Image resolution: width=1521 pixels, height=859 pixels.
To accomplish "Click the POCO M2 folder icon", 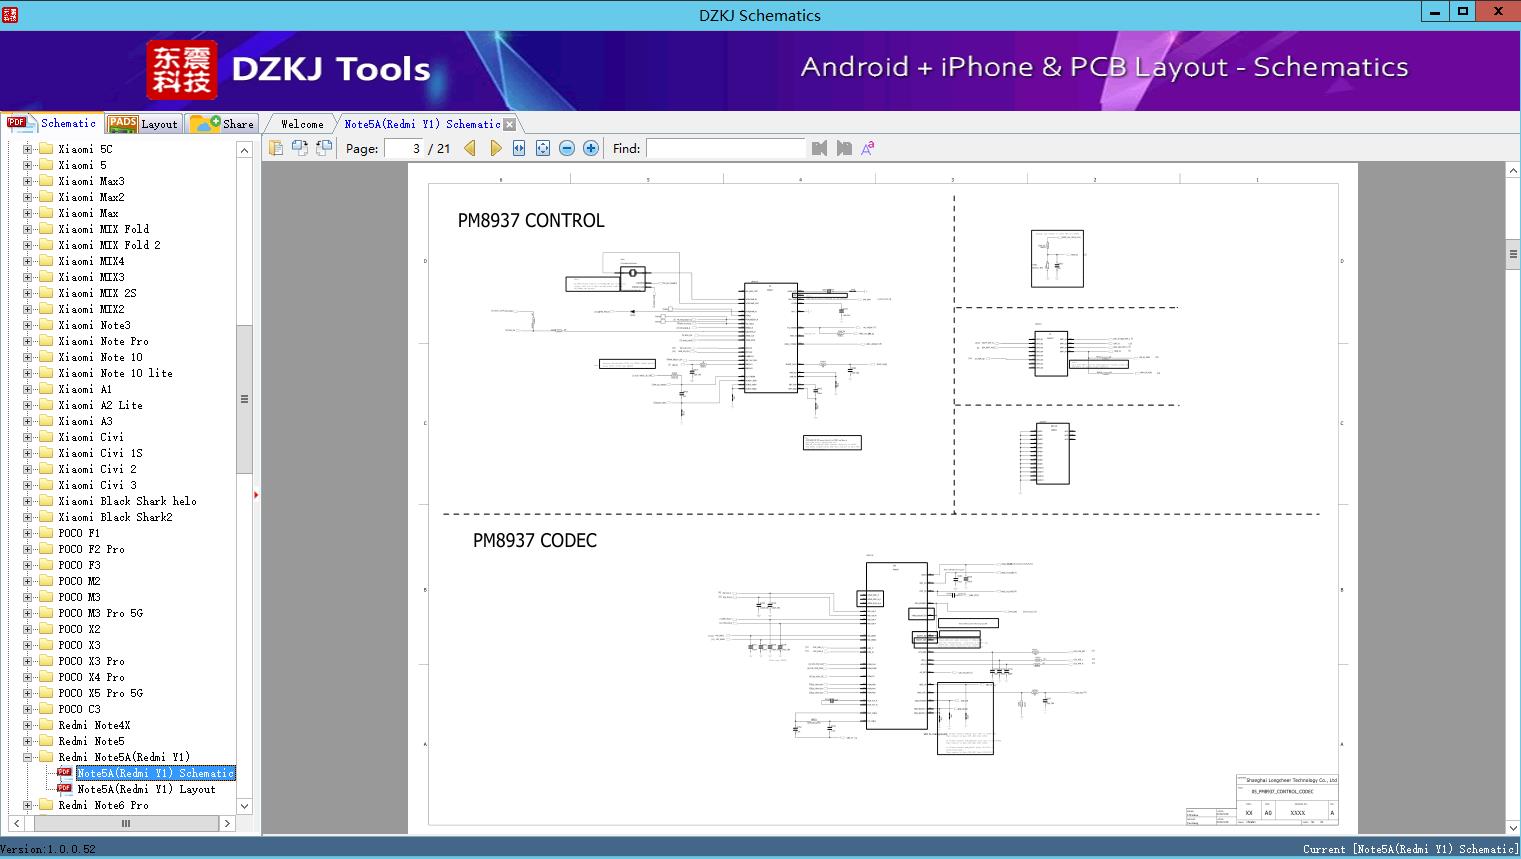I will click(x=45, y=581).
